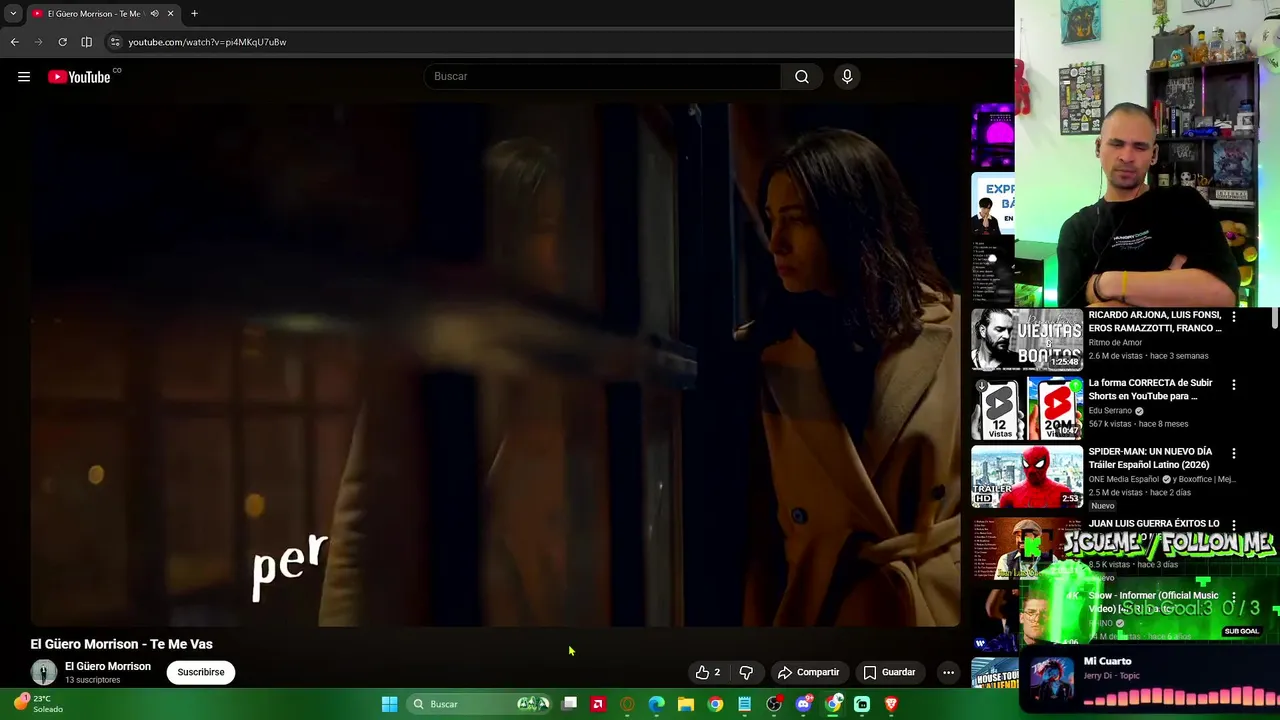Switch to the El Güero Morrison tab
The width and height of the screenshot is (1280, 720).
pos(95,13)
